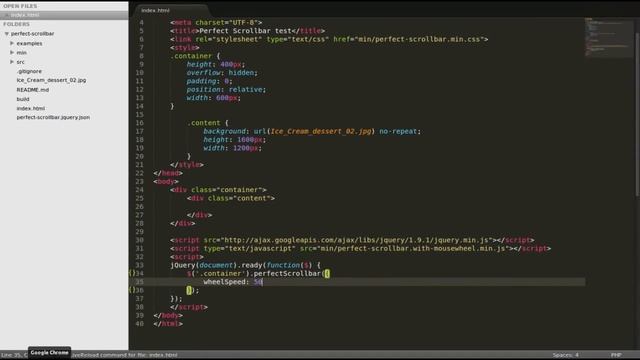Screen dimensions: 640x360
Task: Open index.html in the folder tree
Action: [31, 108]
